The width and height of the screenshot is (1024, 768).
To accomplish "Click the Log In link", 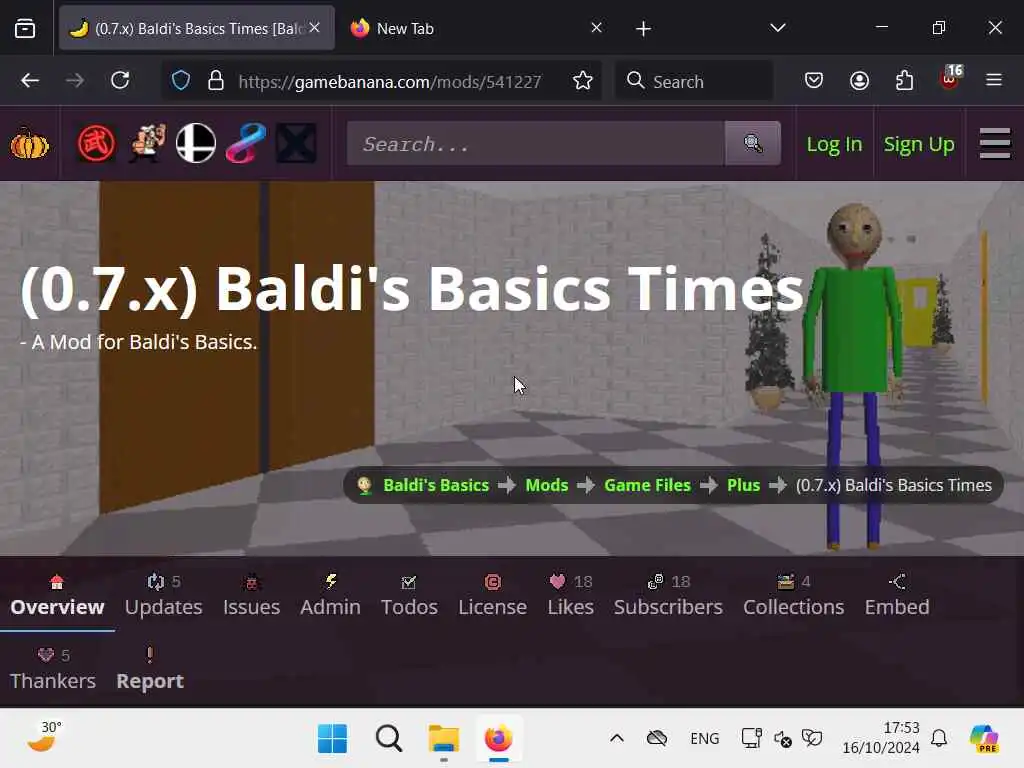I will [x=834, y=144].
